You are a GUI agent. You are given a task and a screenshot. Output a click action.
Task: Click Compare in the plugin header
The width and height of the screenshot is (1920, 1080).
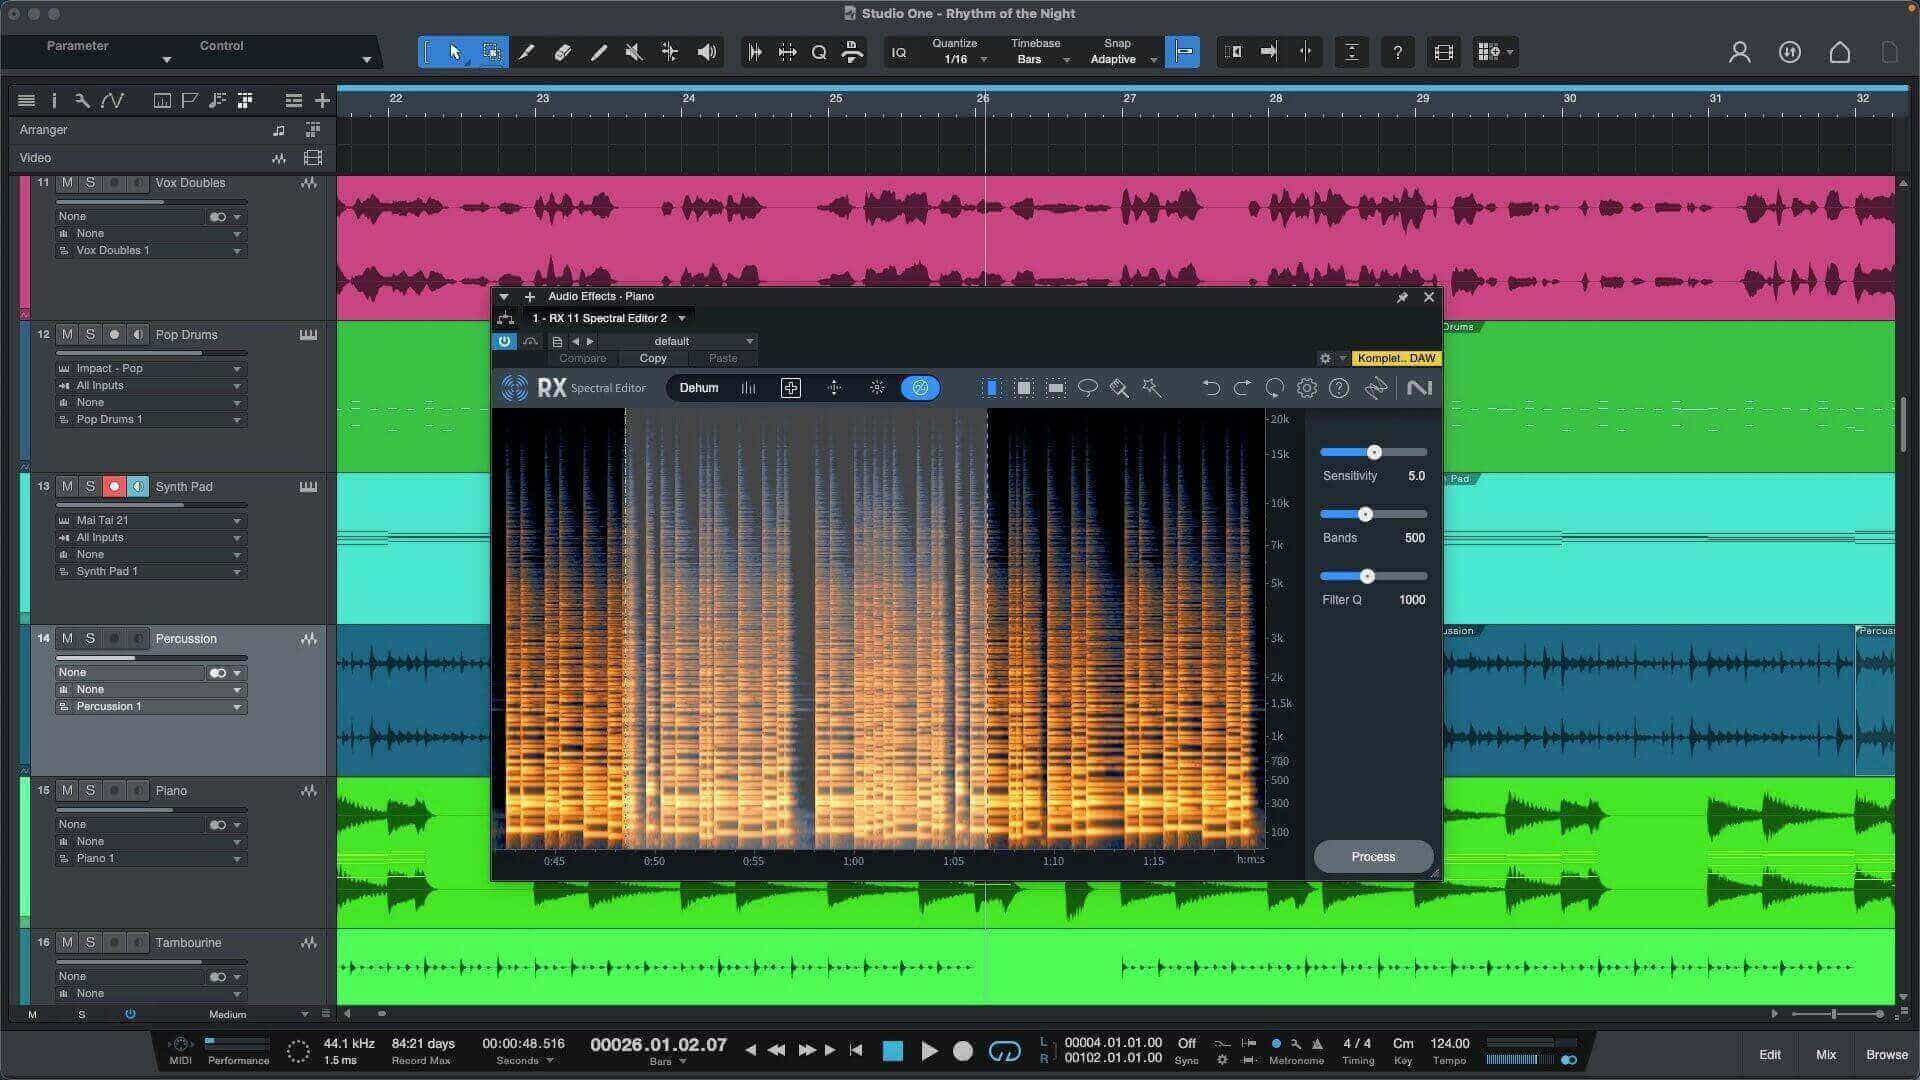583,358
